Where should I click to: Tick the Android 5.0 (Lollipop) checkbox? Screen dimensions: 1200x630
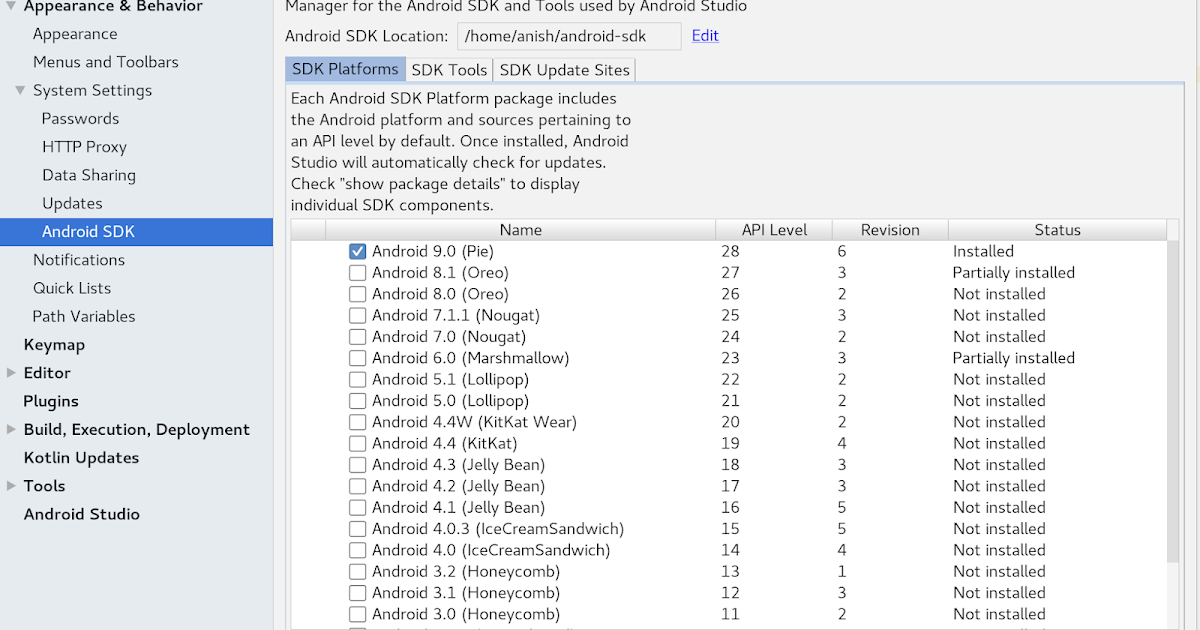[357, 401]
